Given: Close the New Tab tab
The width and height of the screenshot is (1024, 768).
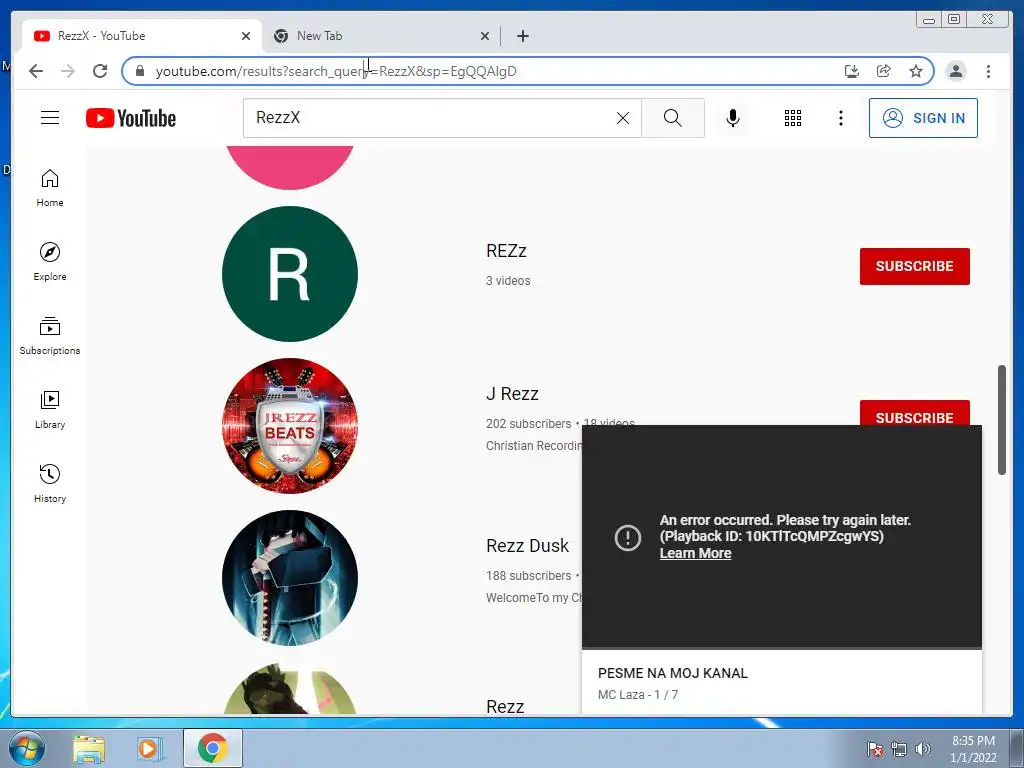Looking at the screenshot, I should click(x=485, y=36).
